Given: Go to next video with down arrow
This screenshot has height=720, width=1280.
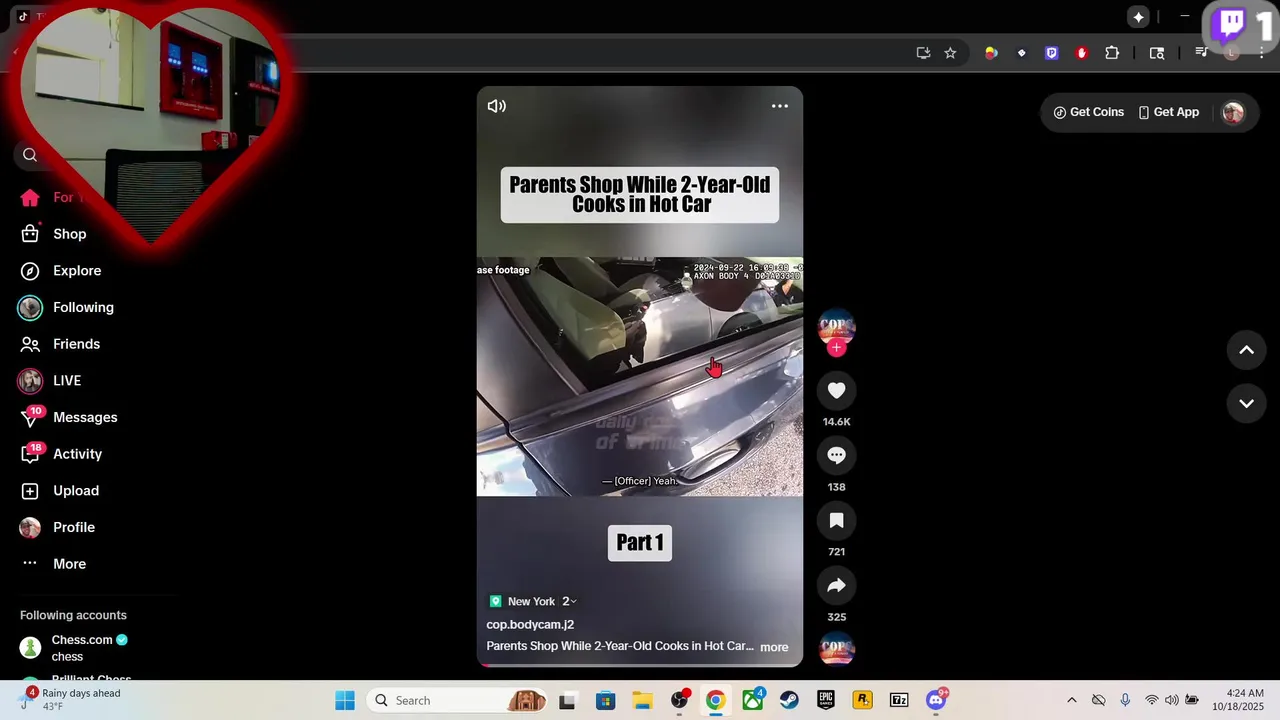Looking at the screenshot, I should pos(1246,404).
